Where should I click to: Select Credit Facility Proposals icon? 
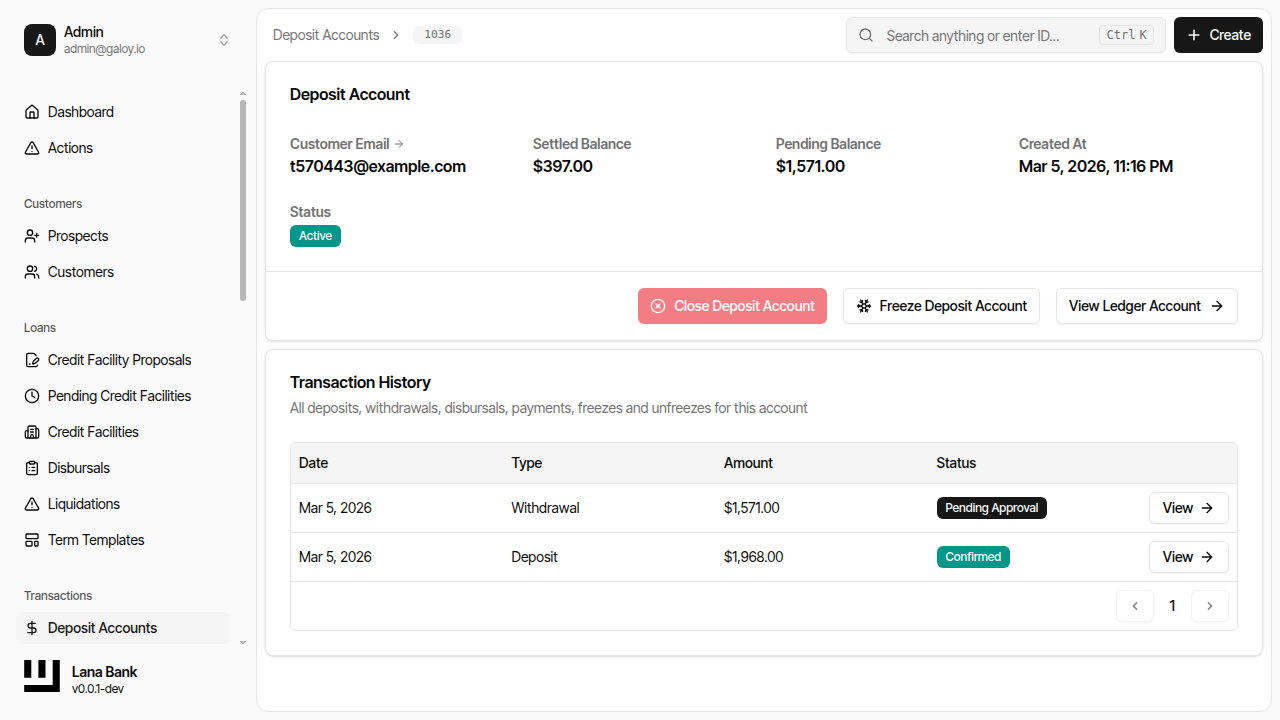31,359
